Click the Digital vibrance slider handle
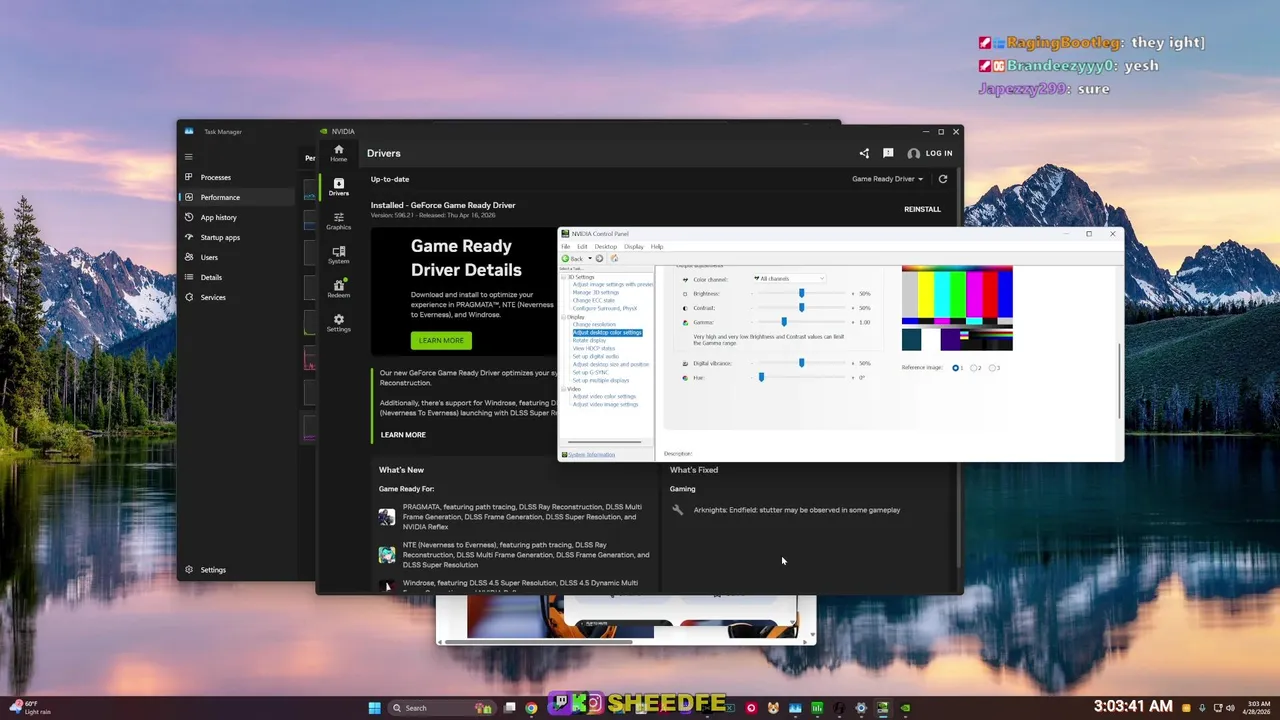This screenshot has height=720, width=1280. (802, 363)
